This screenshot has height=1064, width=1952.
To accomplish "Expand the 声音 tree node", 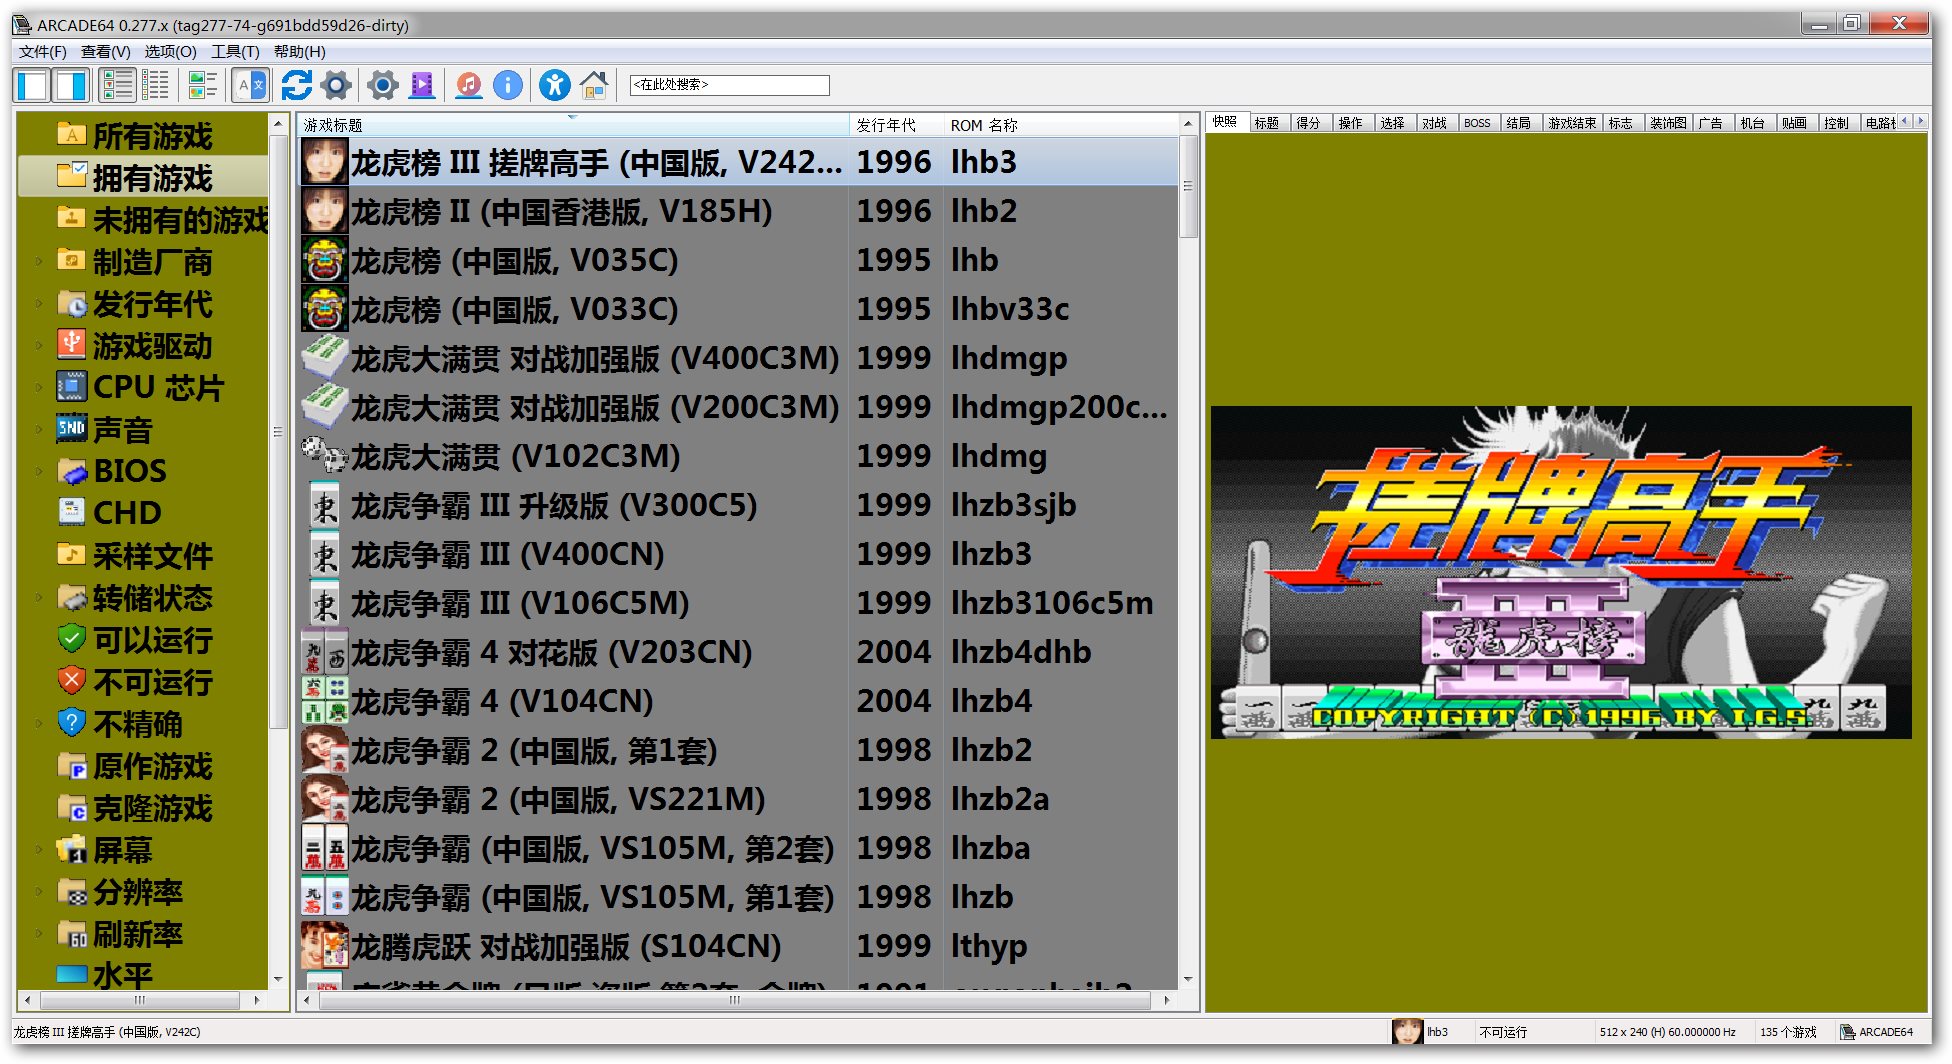I will 39,430.
